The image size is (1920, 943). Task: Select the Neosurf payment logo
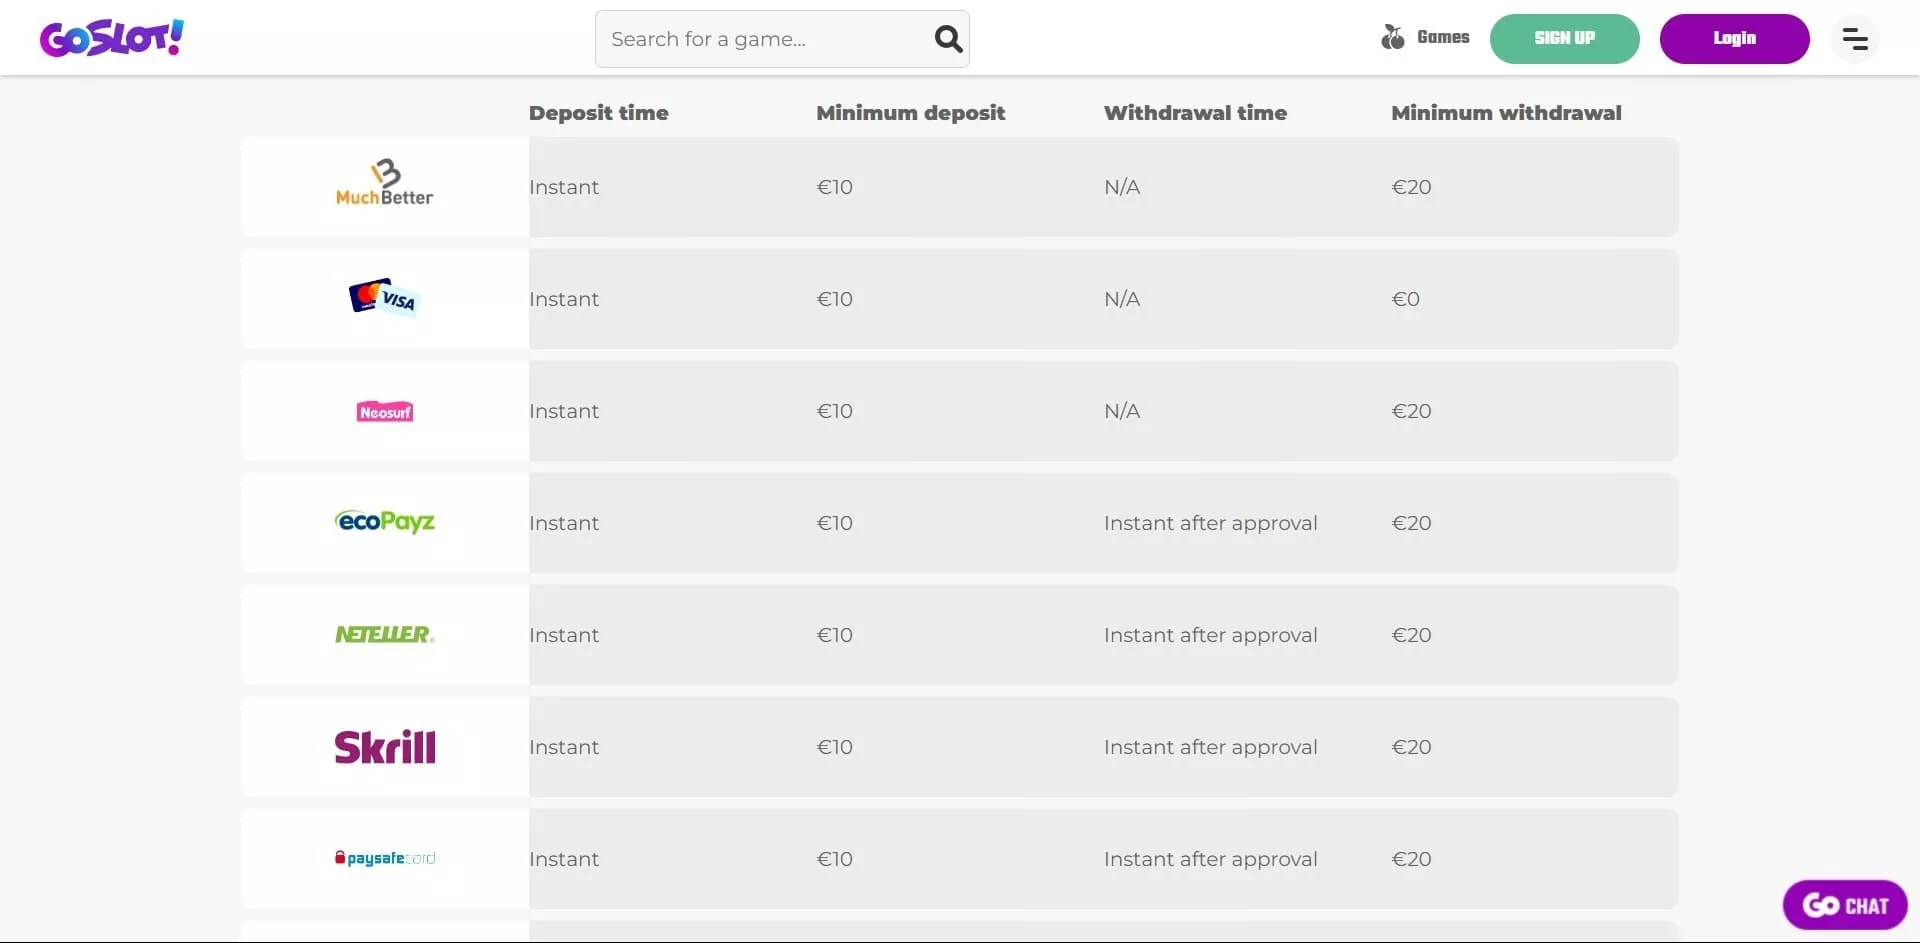tap(385, 412)
